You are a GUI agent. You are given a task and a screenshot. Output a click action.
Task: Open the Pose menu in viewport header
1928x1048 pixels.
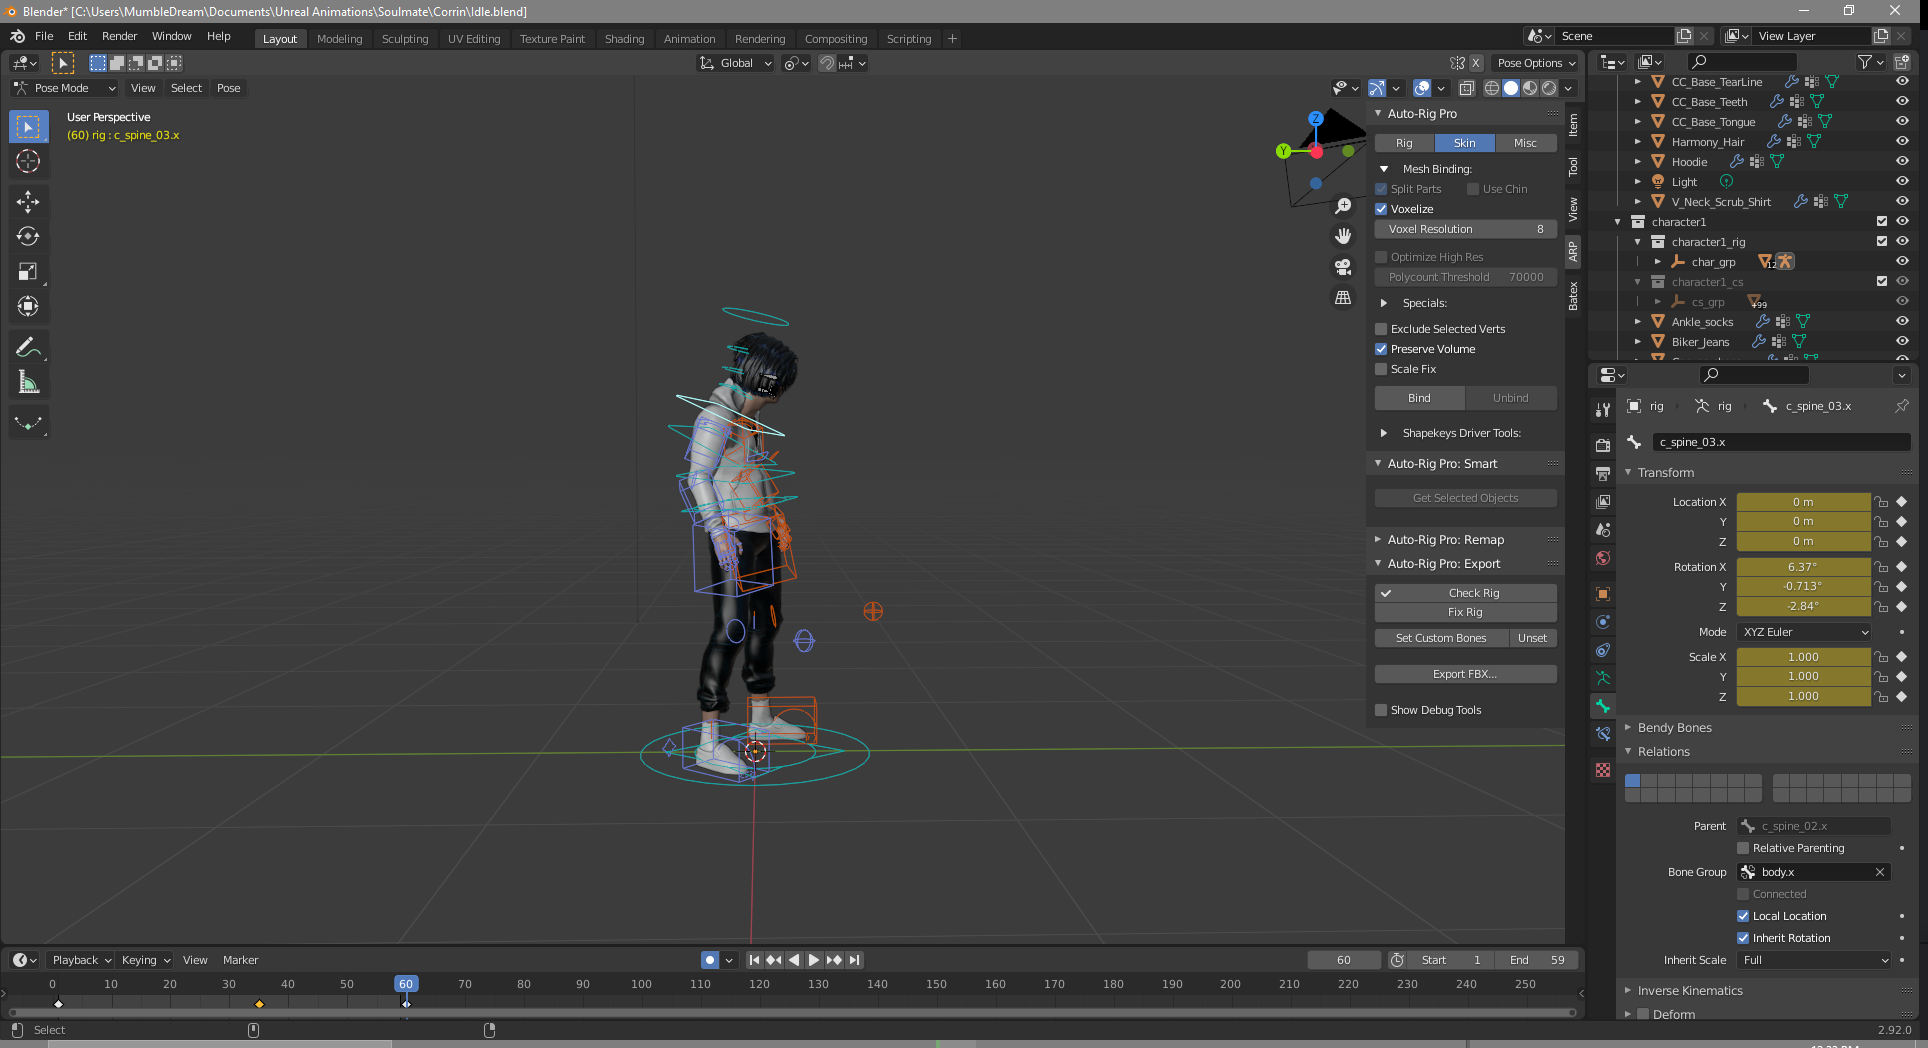pyautogui.click(x=229, y=88)
